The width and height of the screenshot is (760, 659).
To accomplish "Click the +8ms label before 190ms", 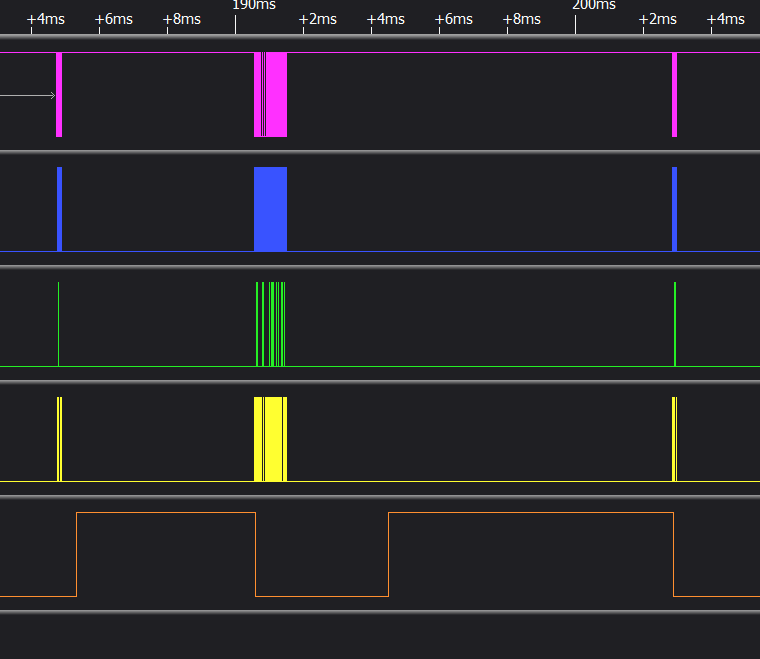I will pos(181,19).
